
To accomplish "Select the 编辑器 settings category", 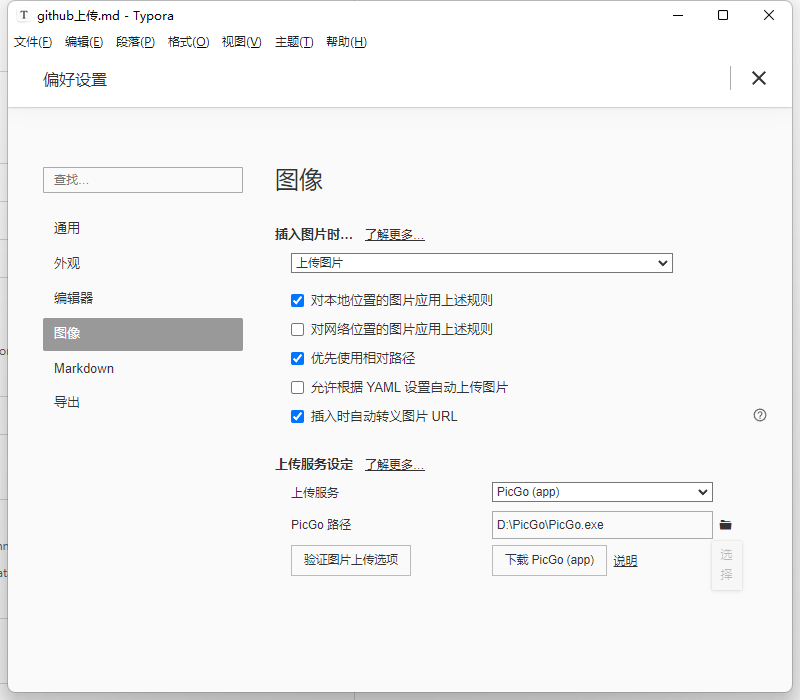I will coord(143,298).
